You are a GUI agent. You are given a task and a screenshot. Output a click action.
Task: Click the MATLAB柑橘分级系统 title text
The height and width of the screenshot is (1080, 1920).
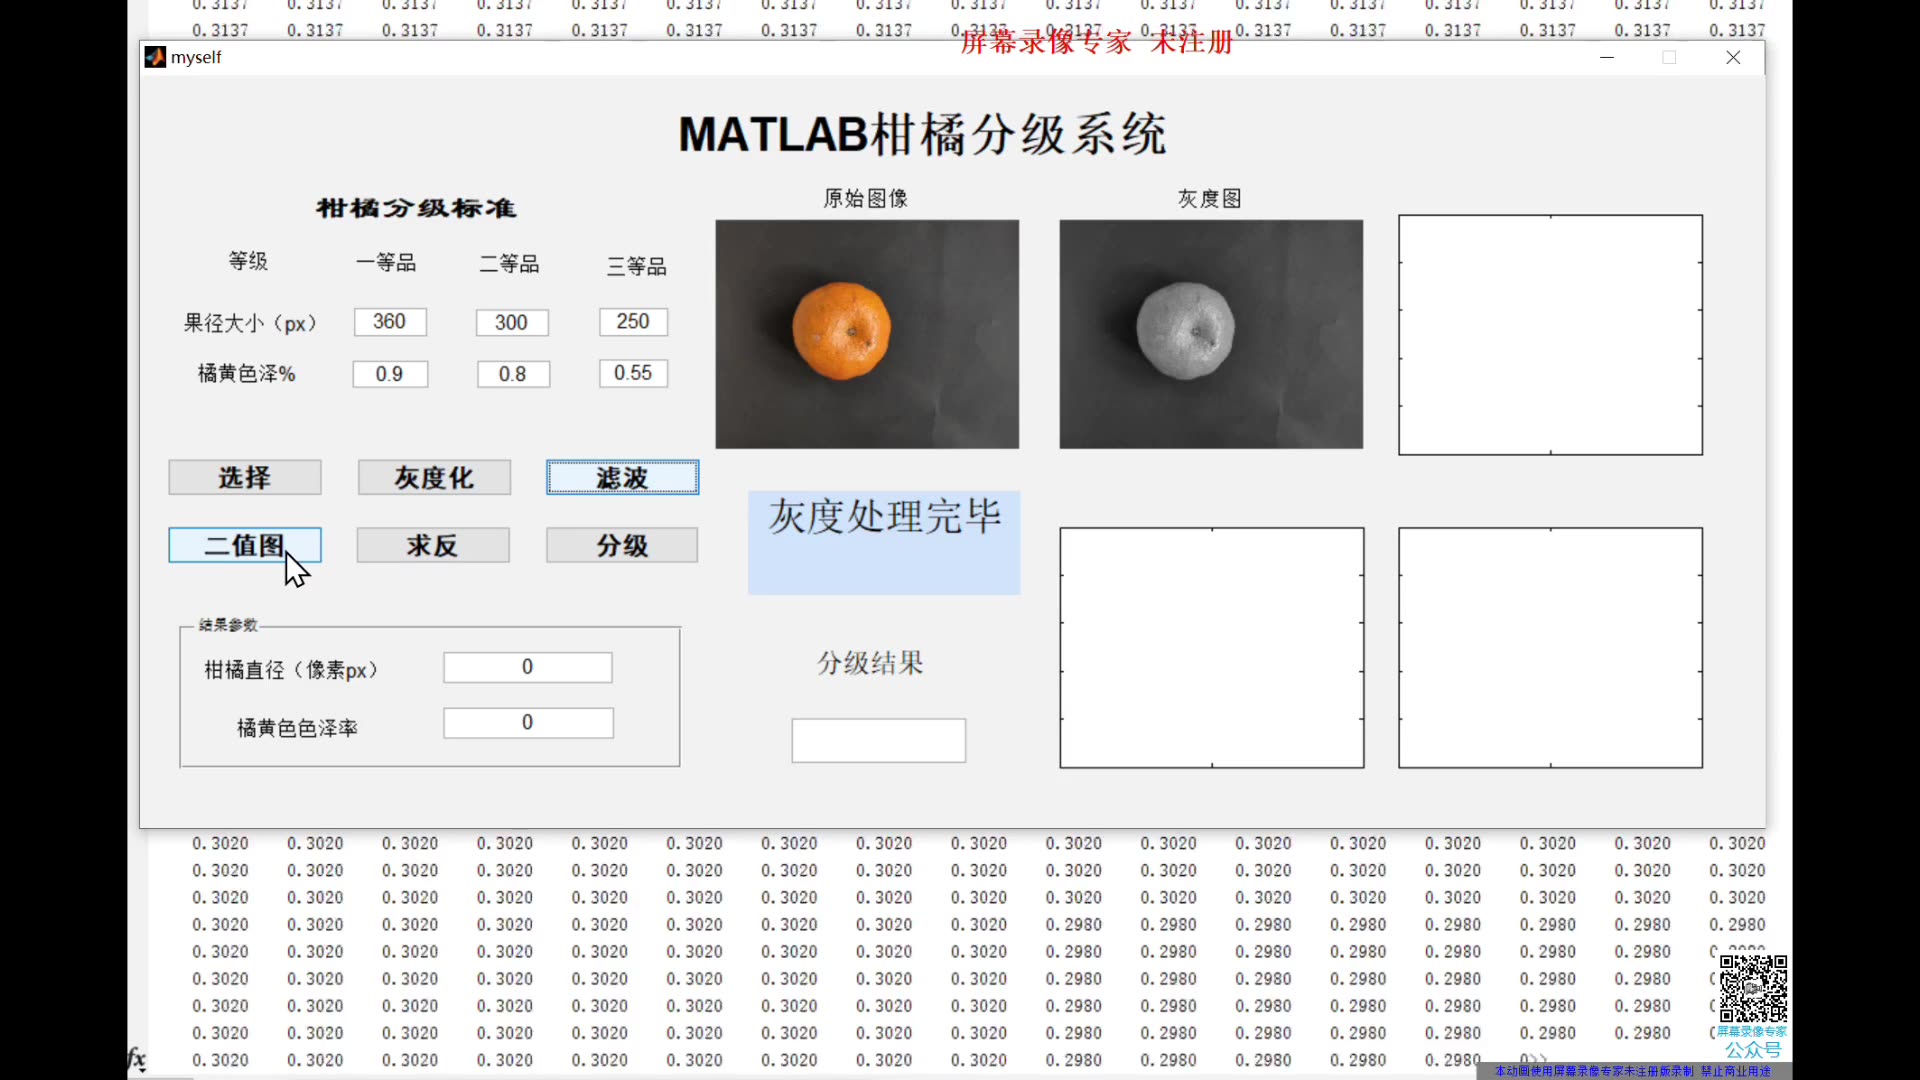[x=922, y=134]
